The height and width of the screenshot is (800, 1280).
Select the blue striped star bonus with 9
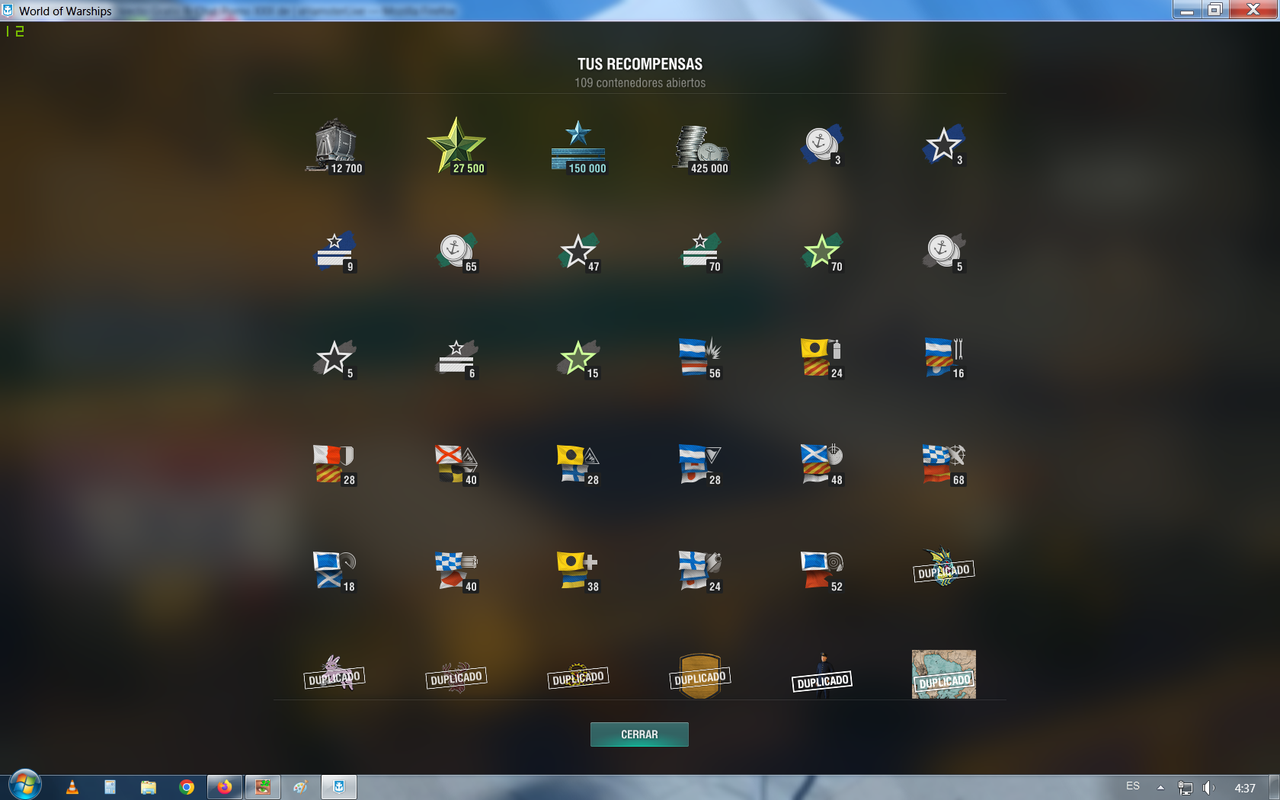335,252
